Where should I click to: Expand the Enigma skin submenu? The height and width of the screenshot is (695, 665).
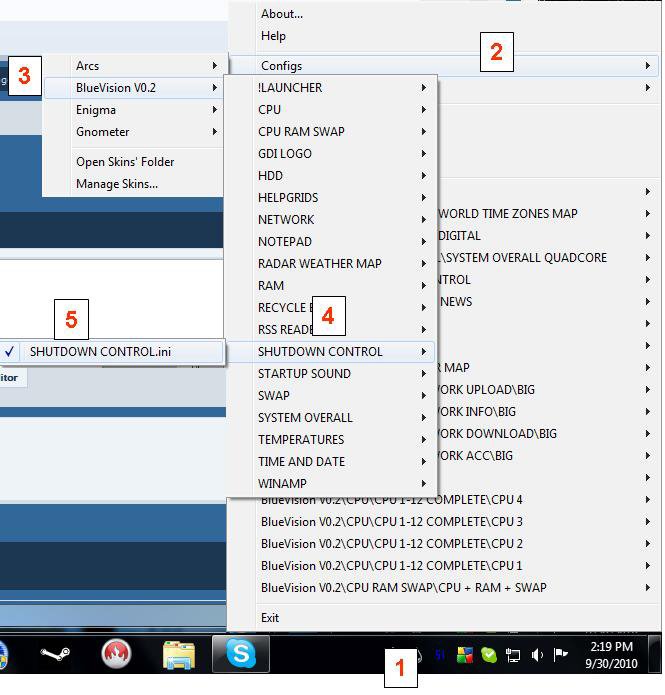[x=134, y=110]
